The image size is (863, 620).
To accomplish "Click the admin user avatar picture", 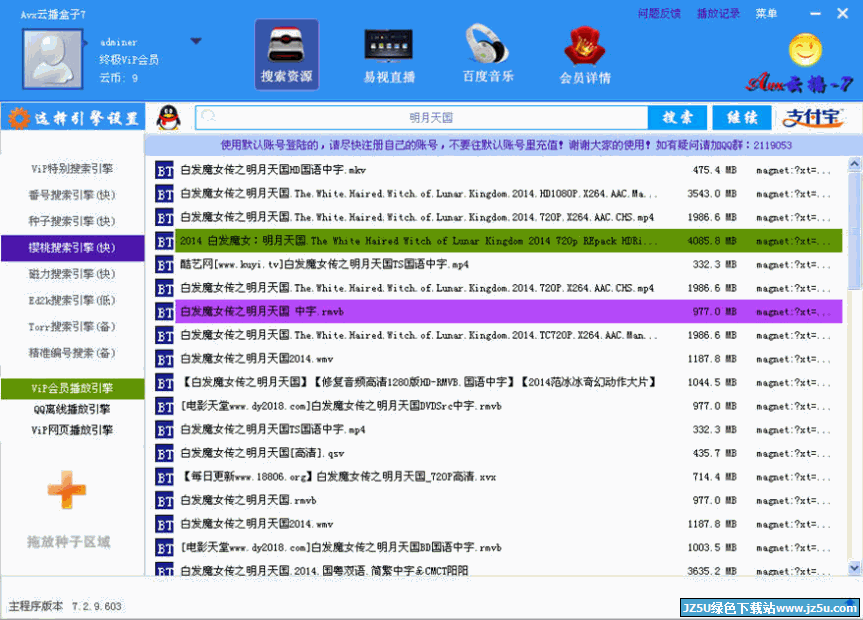I will tap(52, 59).
